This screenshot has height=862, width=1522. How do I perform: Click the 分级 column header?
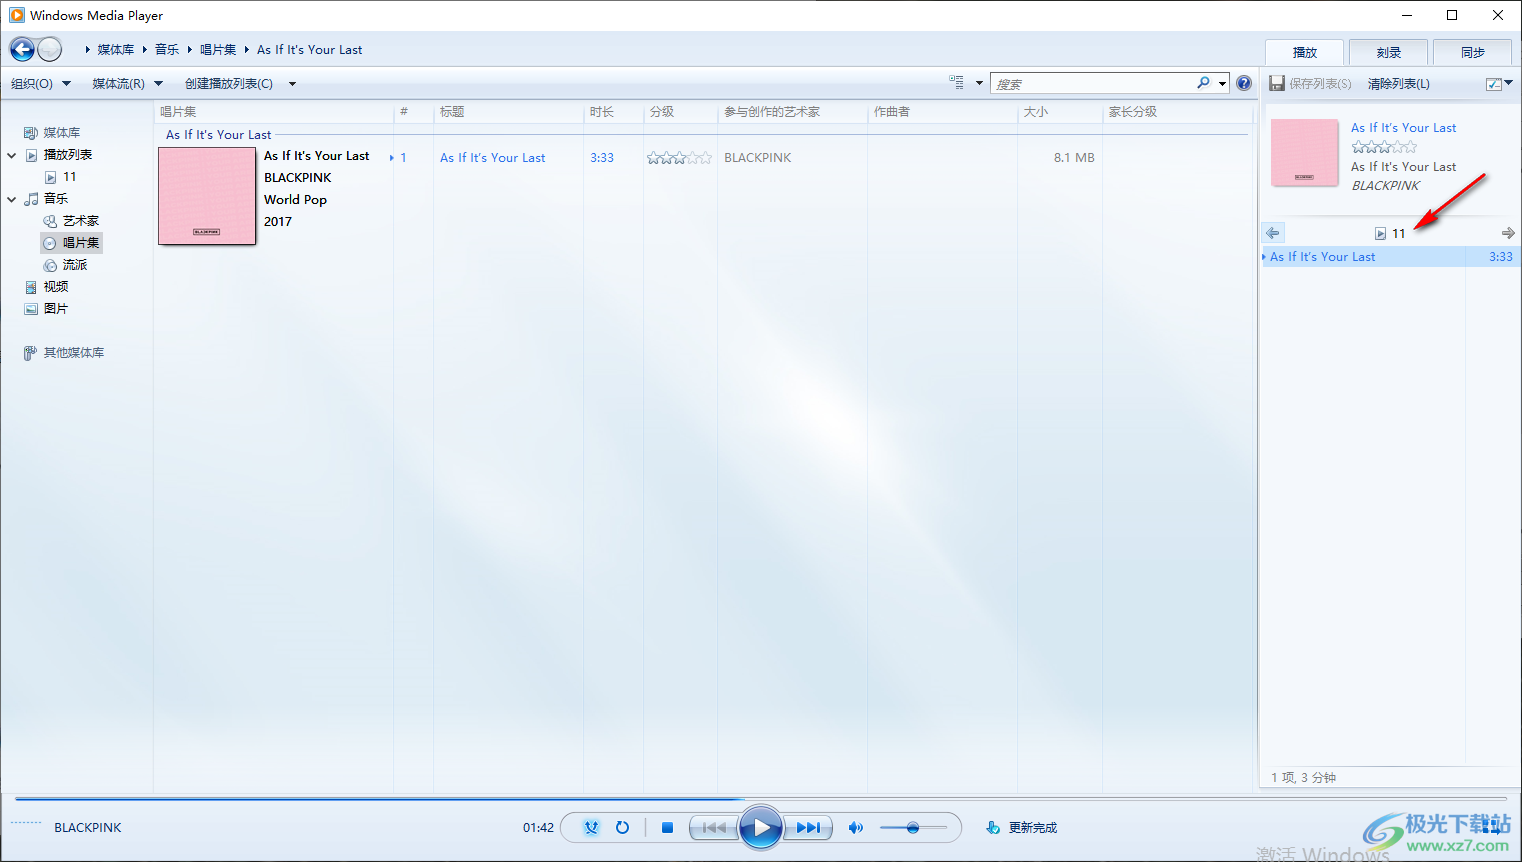[680, 112]
